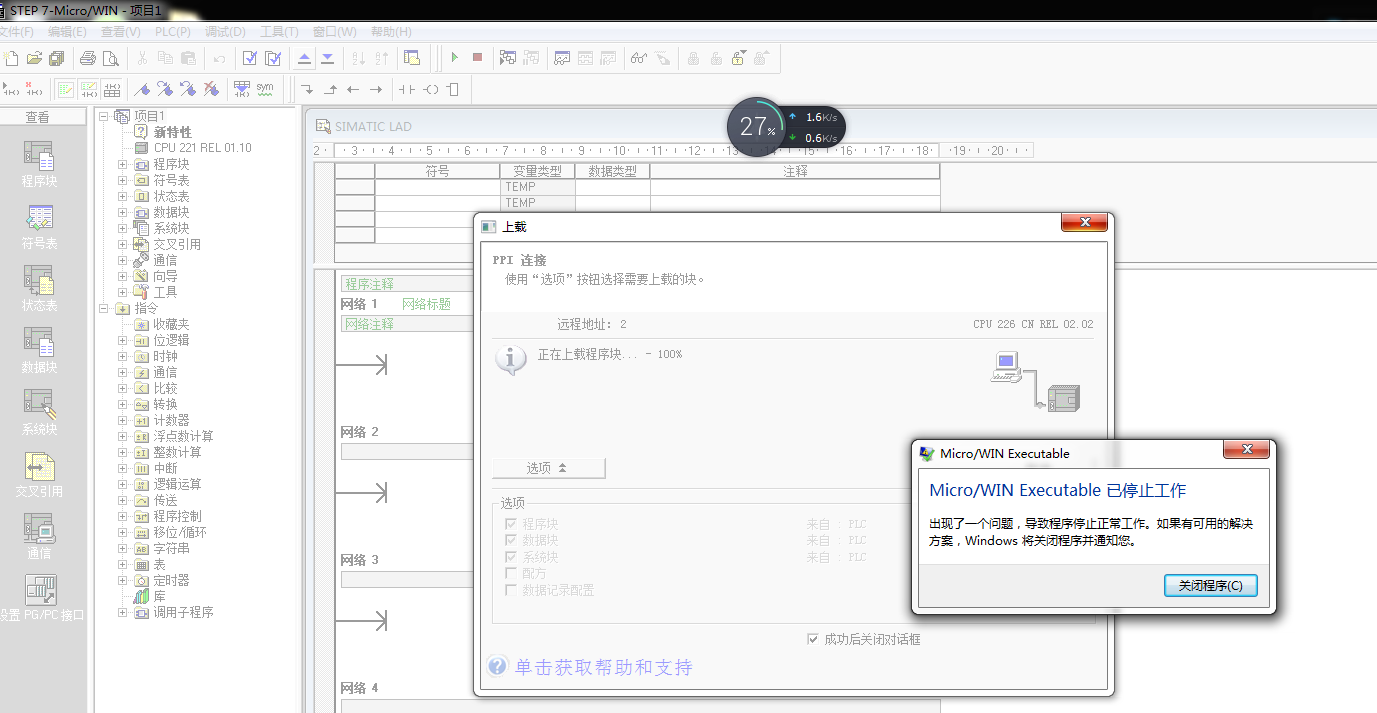
Task: Expand the 位逻辑 instruction tree node
Action: [x=123, y=340]
